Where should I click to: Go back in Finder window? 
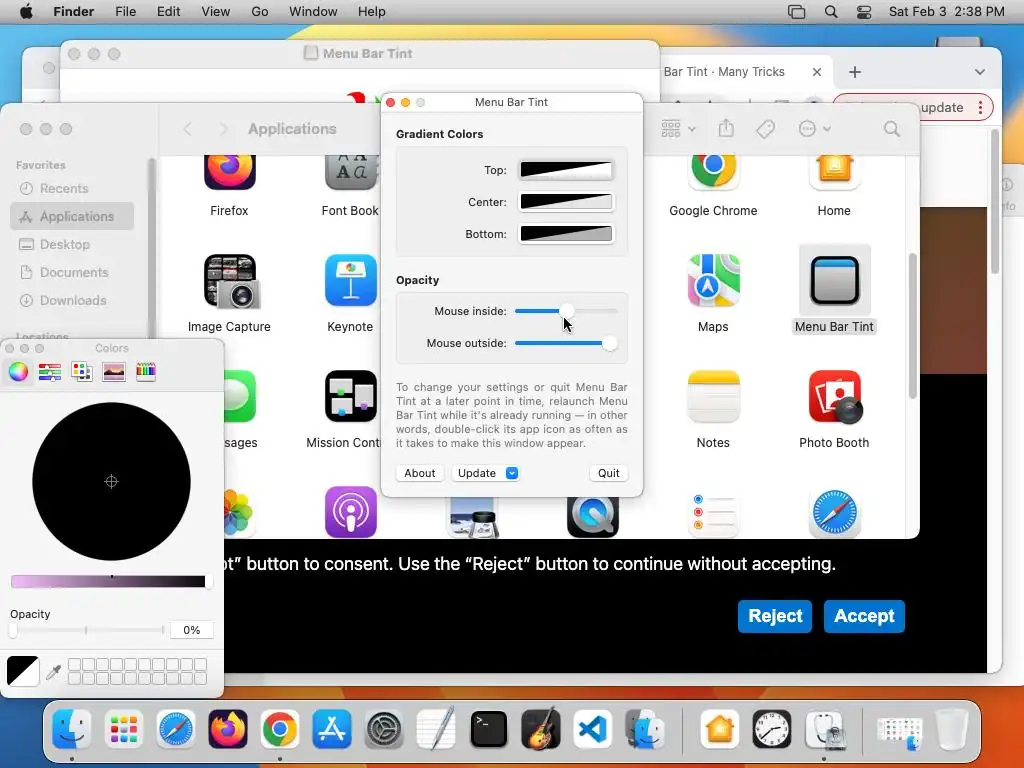point(188,129)
